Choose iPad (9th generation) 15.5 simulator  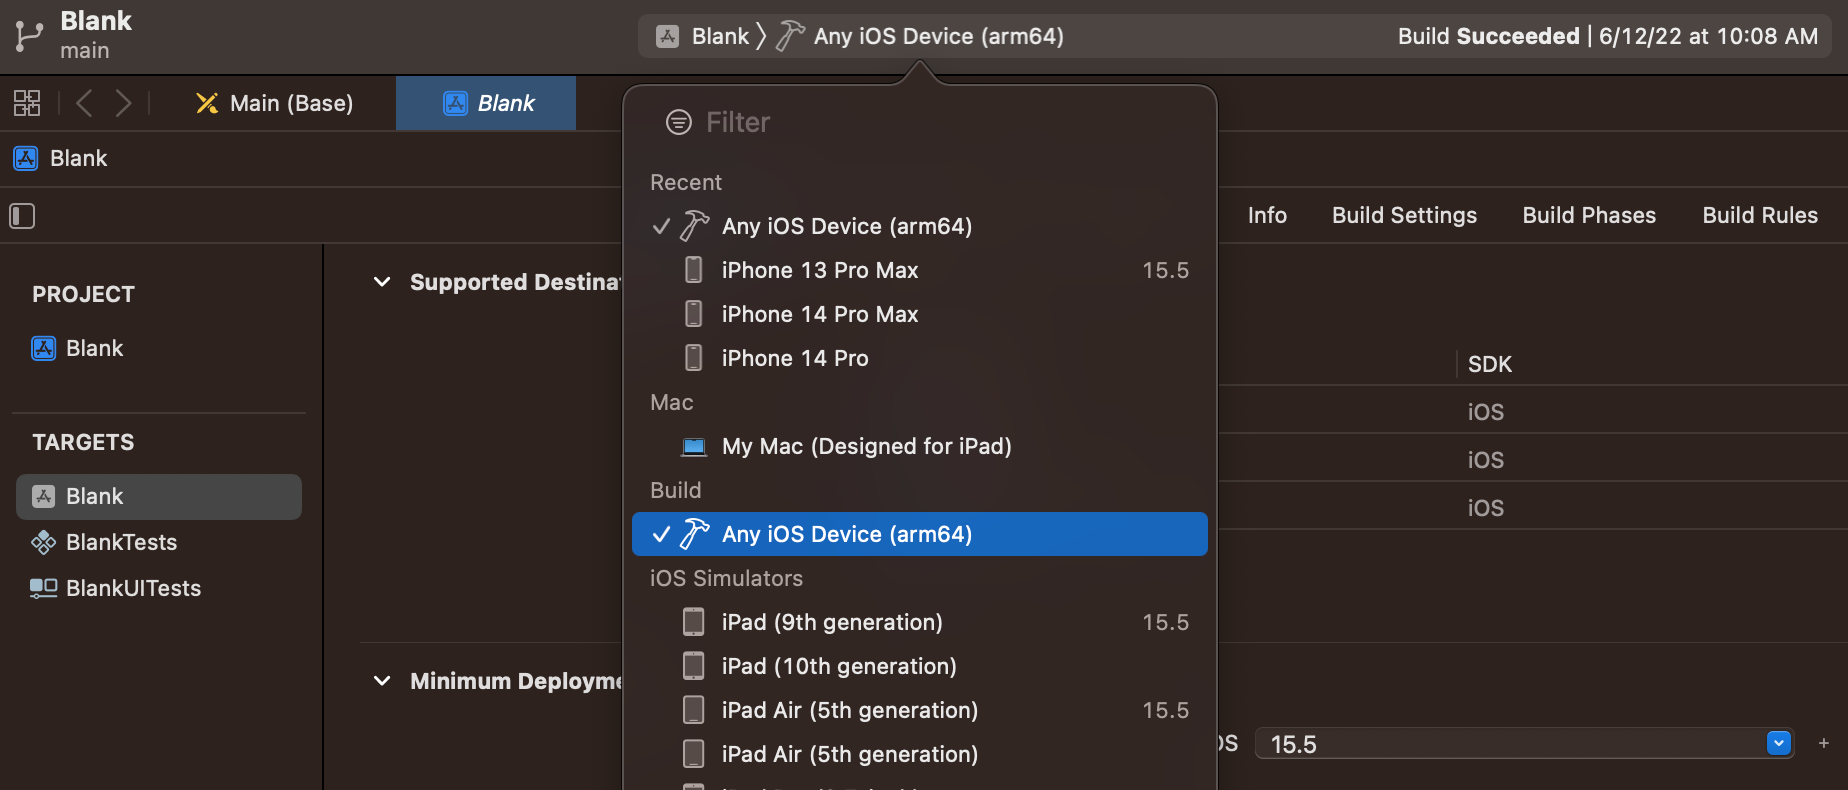(x=920, y=622)
